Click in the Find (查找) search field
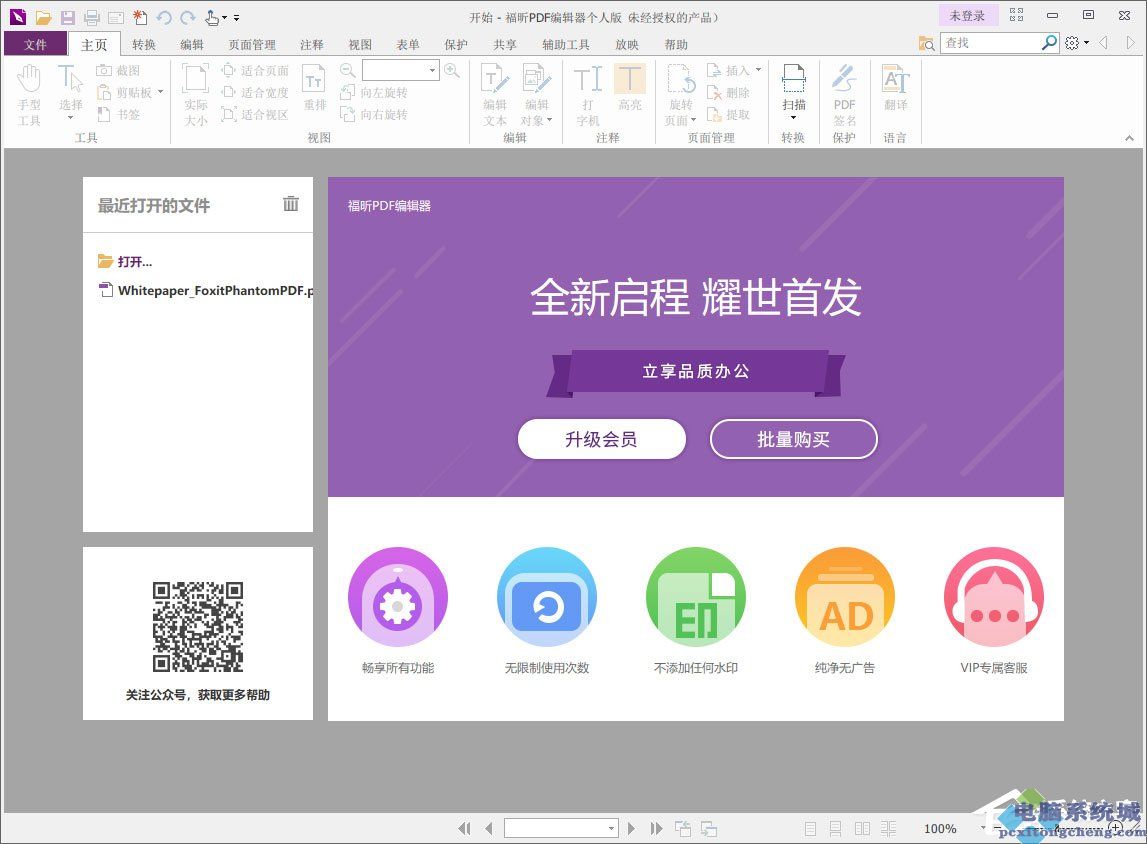1147x844 pixels. [x=990, y=42]
